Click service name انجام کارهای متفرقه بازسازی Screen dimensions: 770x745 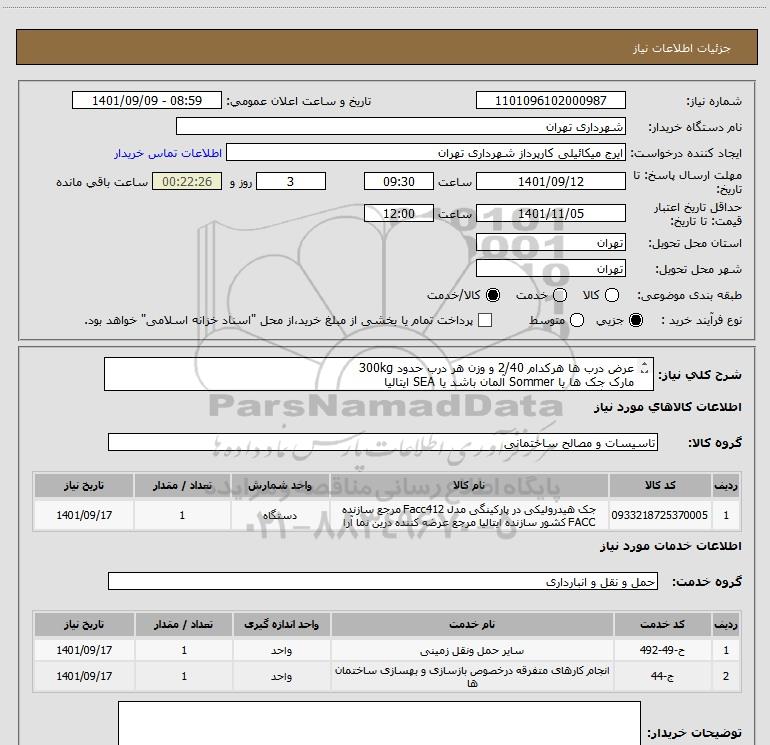[x=472, y=676]
